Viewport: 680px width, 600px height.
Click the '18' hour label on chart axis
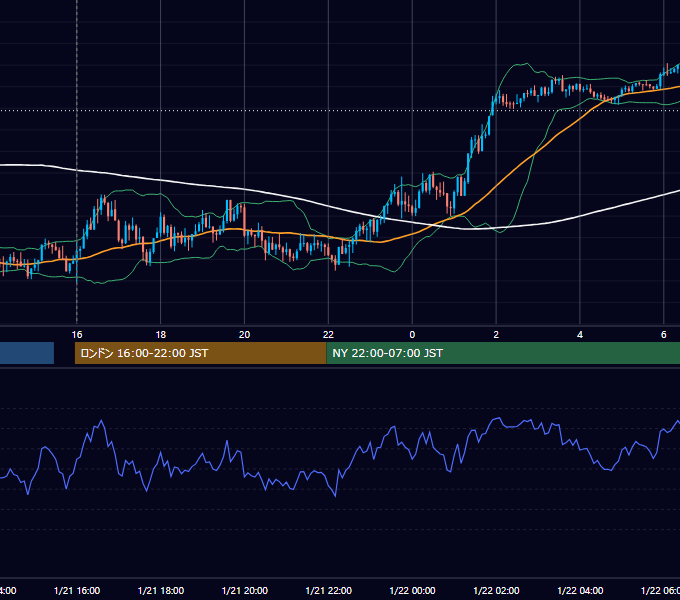point(160,335)
